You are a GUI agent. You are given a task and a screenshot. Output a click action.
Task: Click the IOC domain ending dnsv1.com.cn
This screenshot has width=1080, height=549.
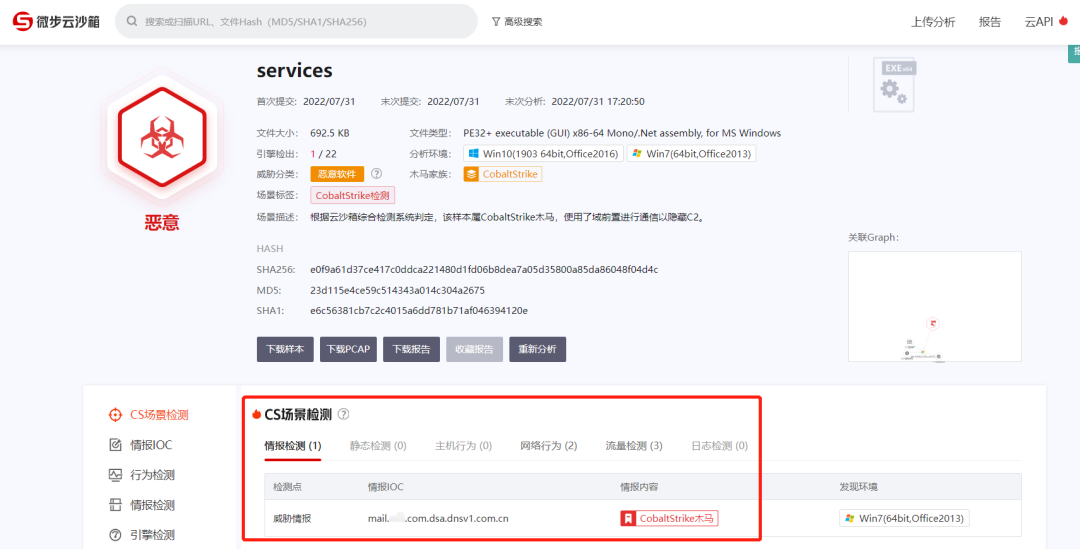[x=438, y=519]
